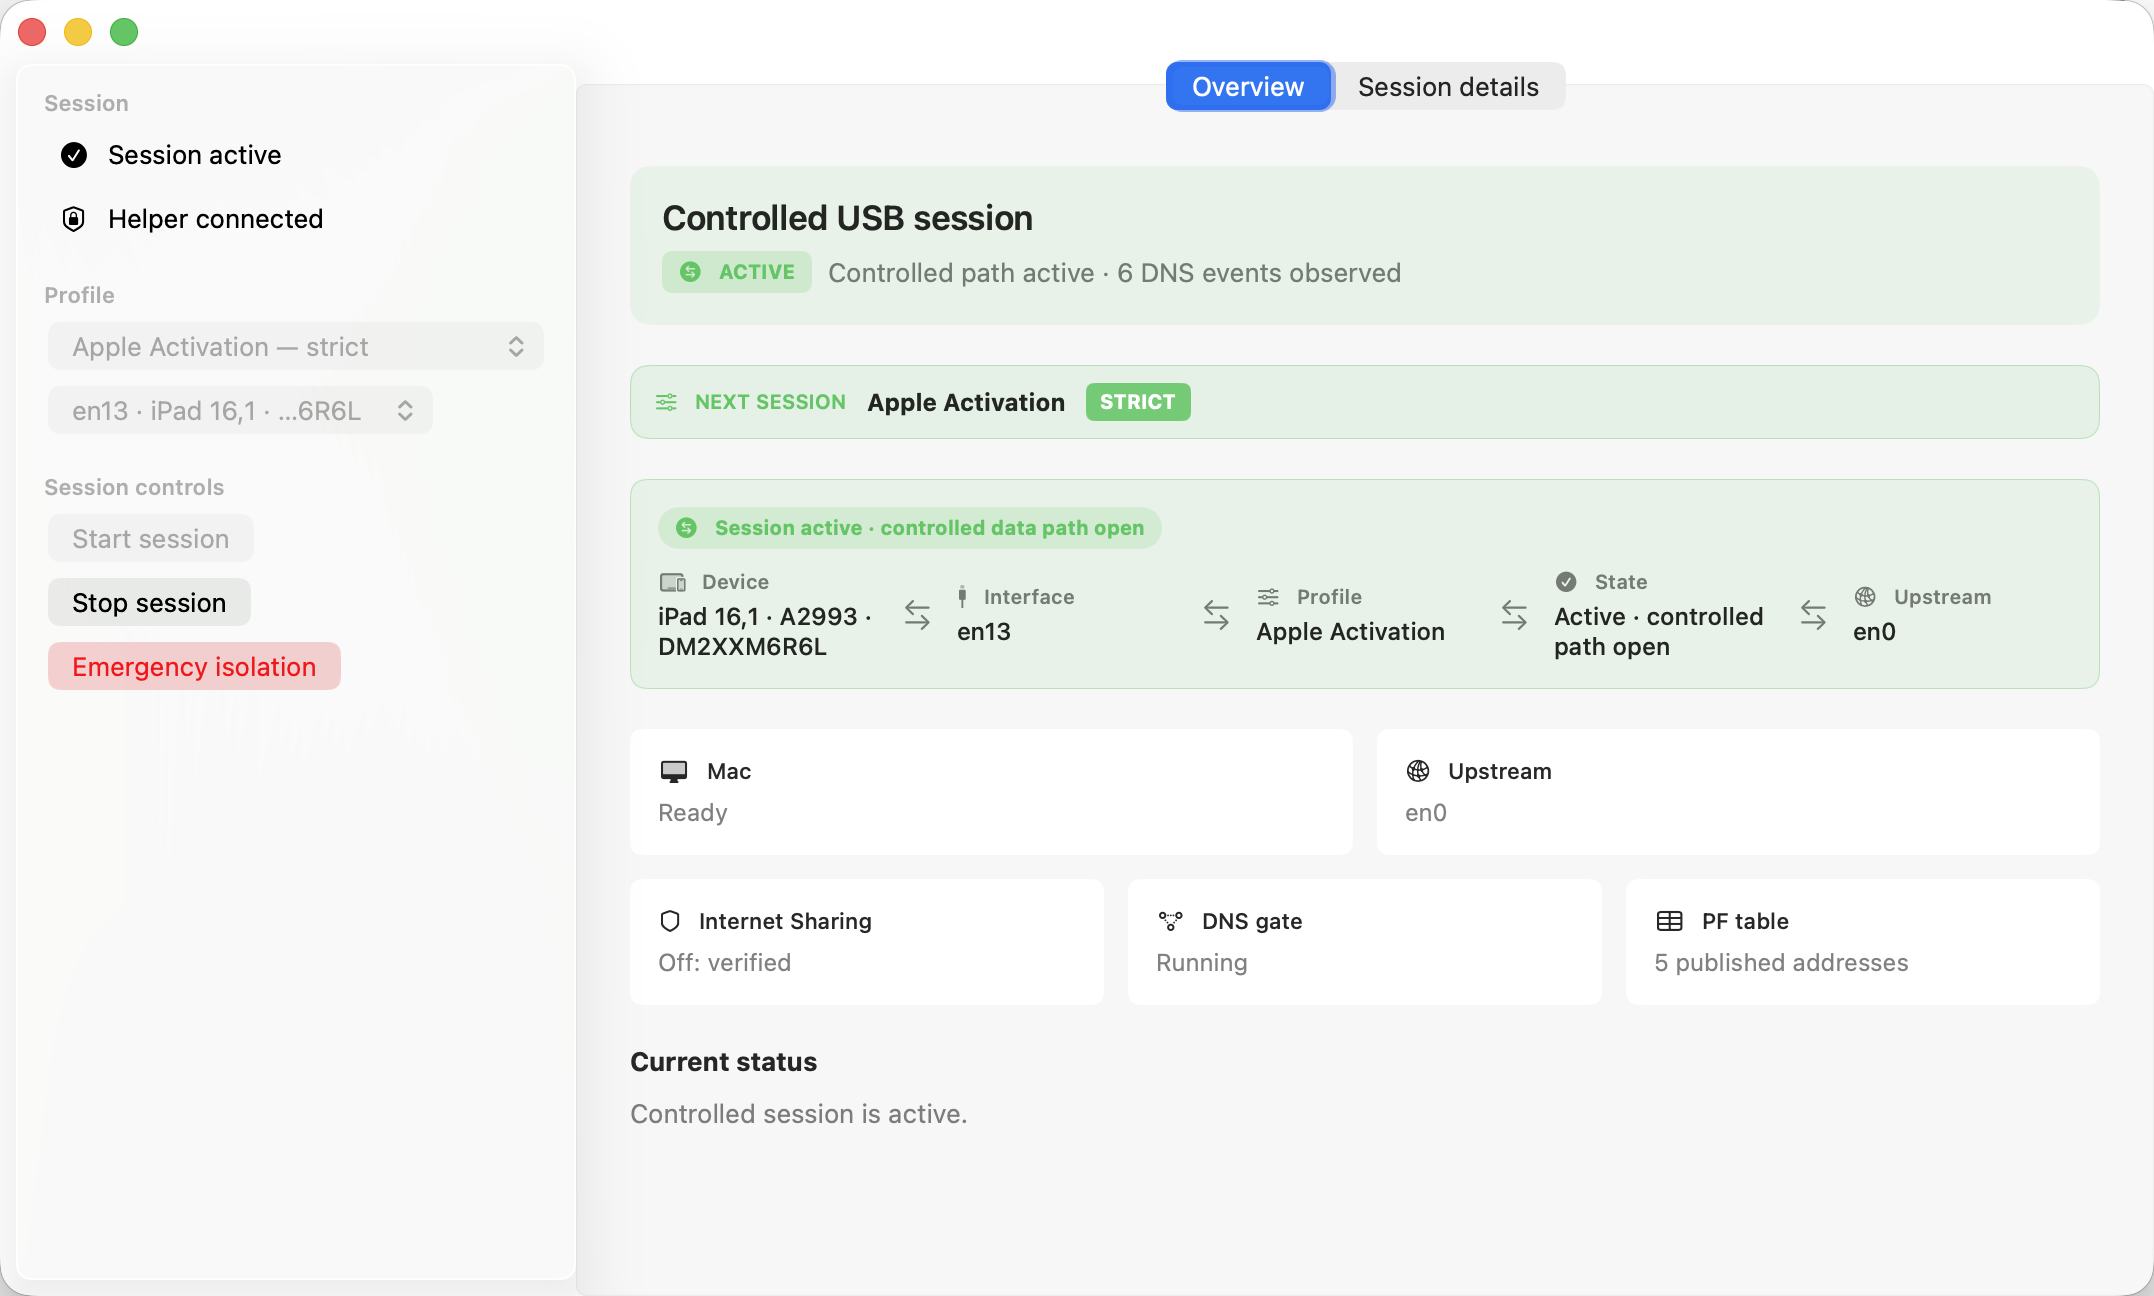
Task: Click the arrows icon between Interface and Profile
Action: (1216, 614)
